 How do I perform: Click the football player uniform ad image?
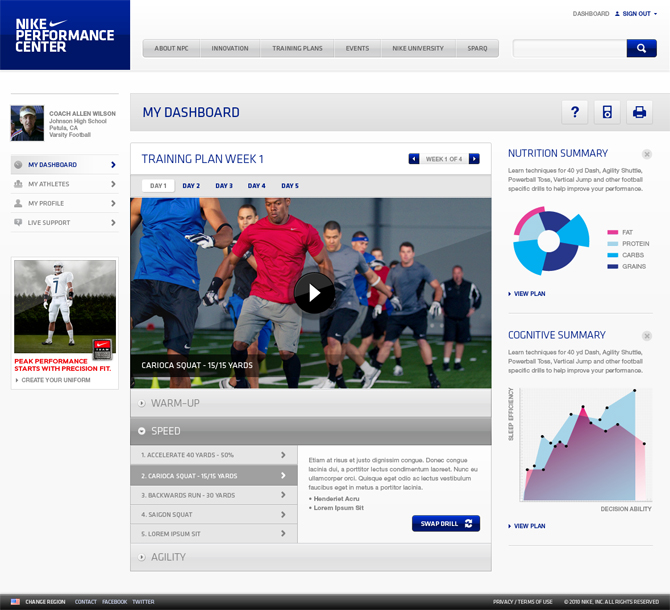click(65, 307)
